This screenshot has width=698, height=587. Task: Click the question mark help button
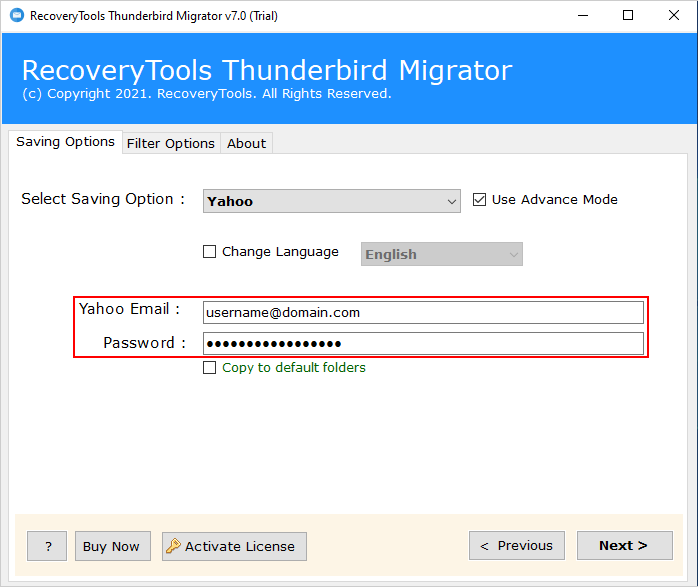pyautogui.click(x=47, y=546)
